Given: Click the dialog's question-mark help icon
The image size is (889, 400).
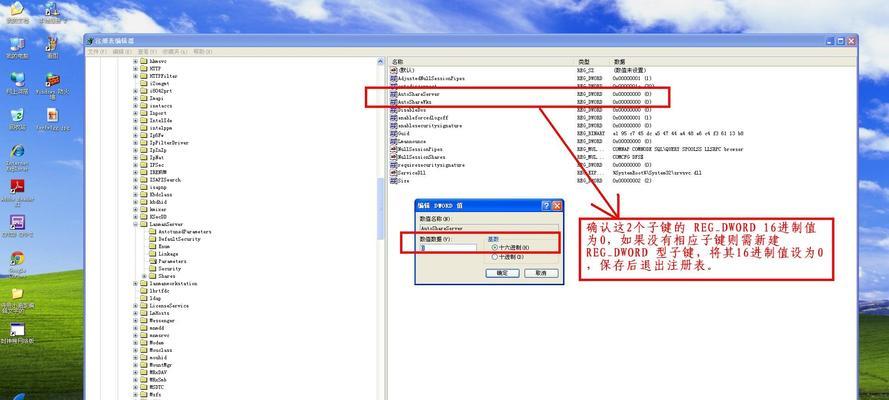Looking at the screenshot, I should 546,206.
